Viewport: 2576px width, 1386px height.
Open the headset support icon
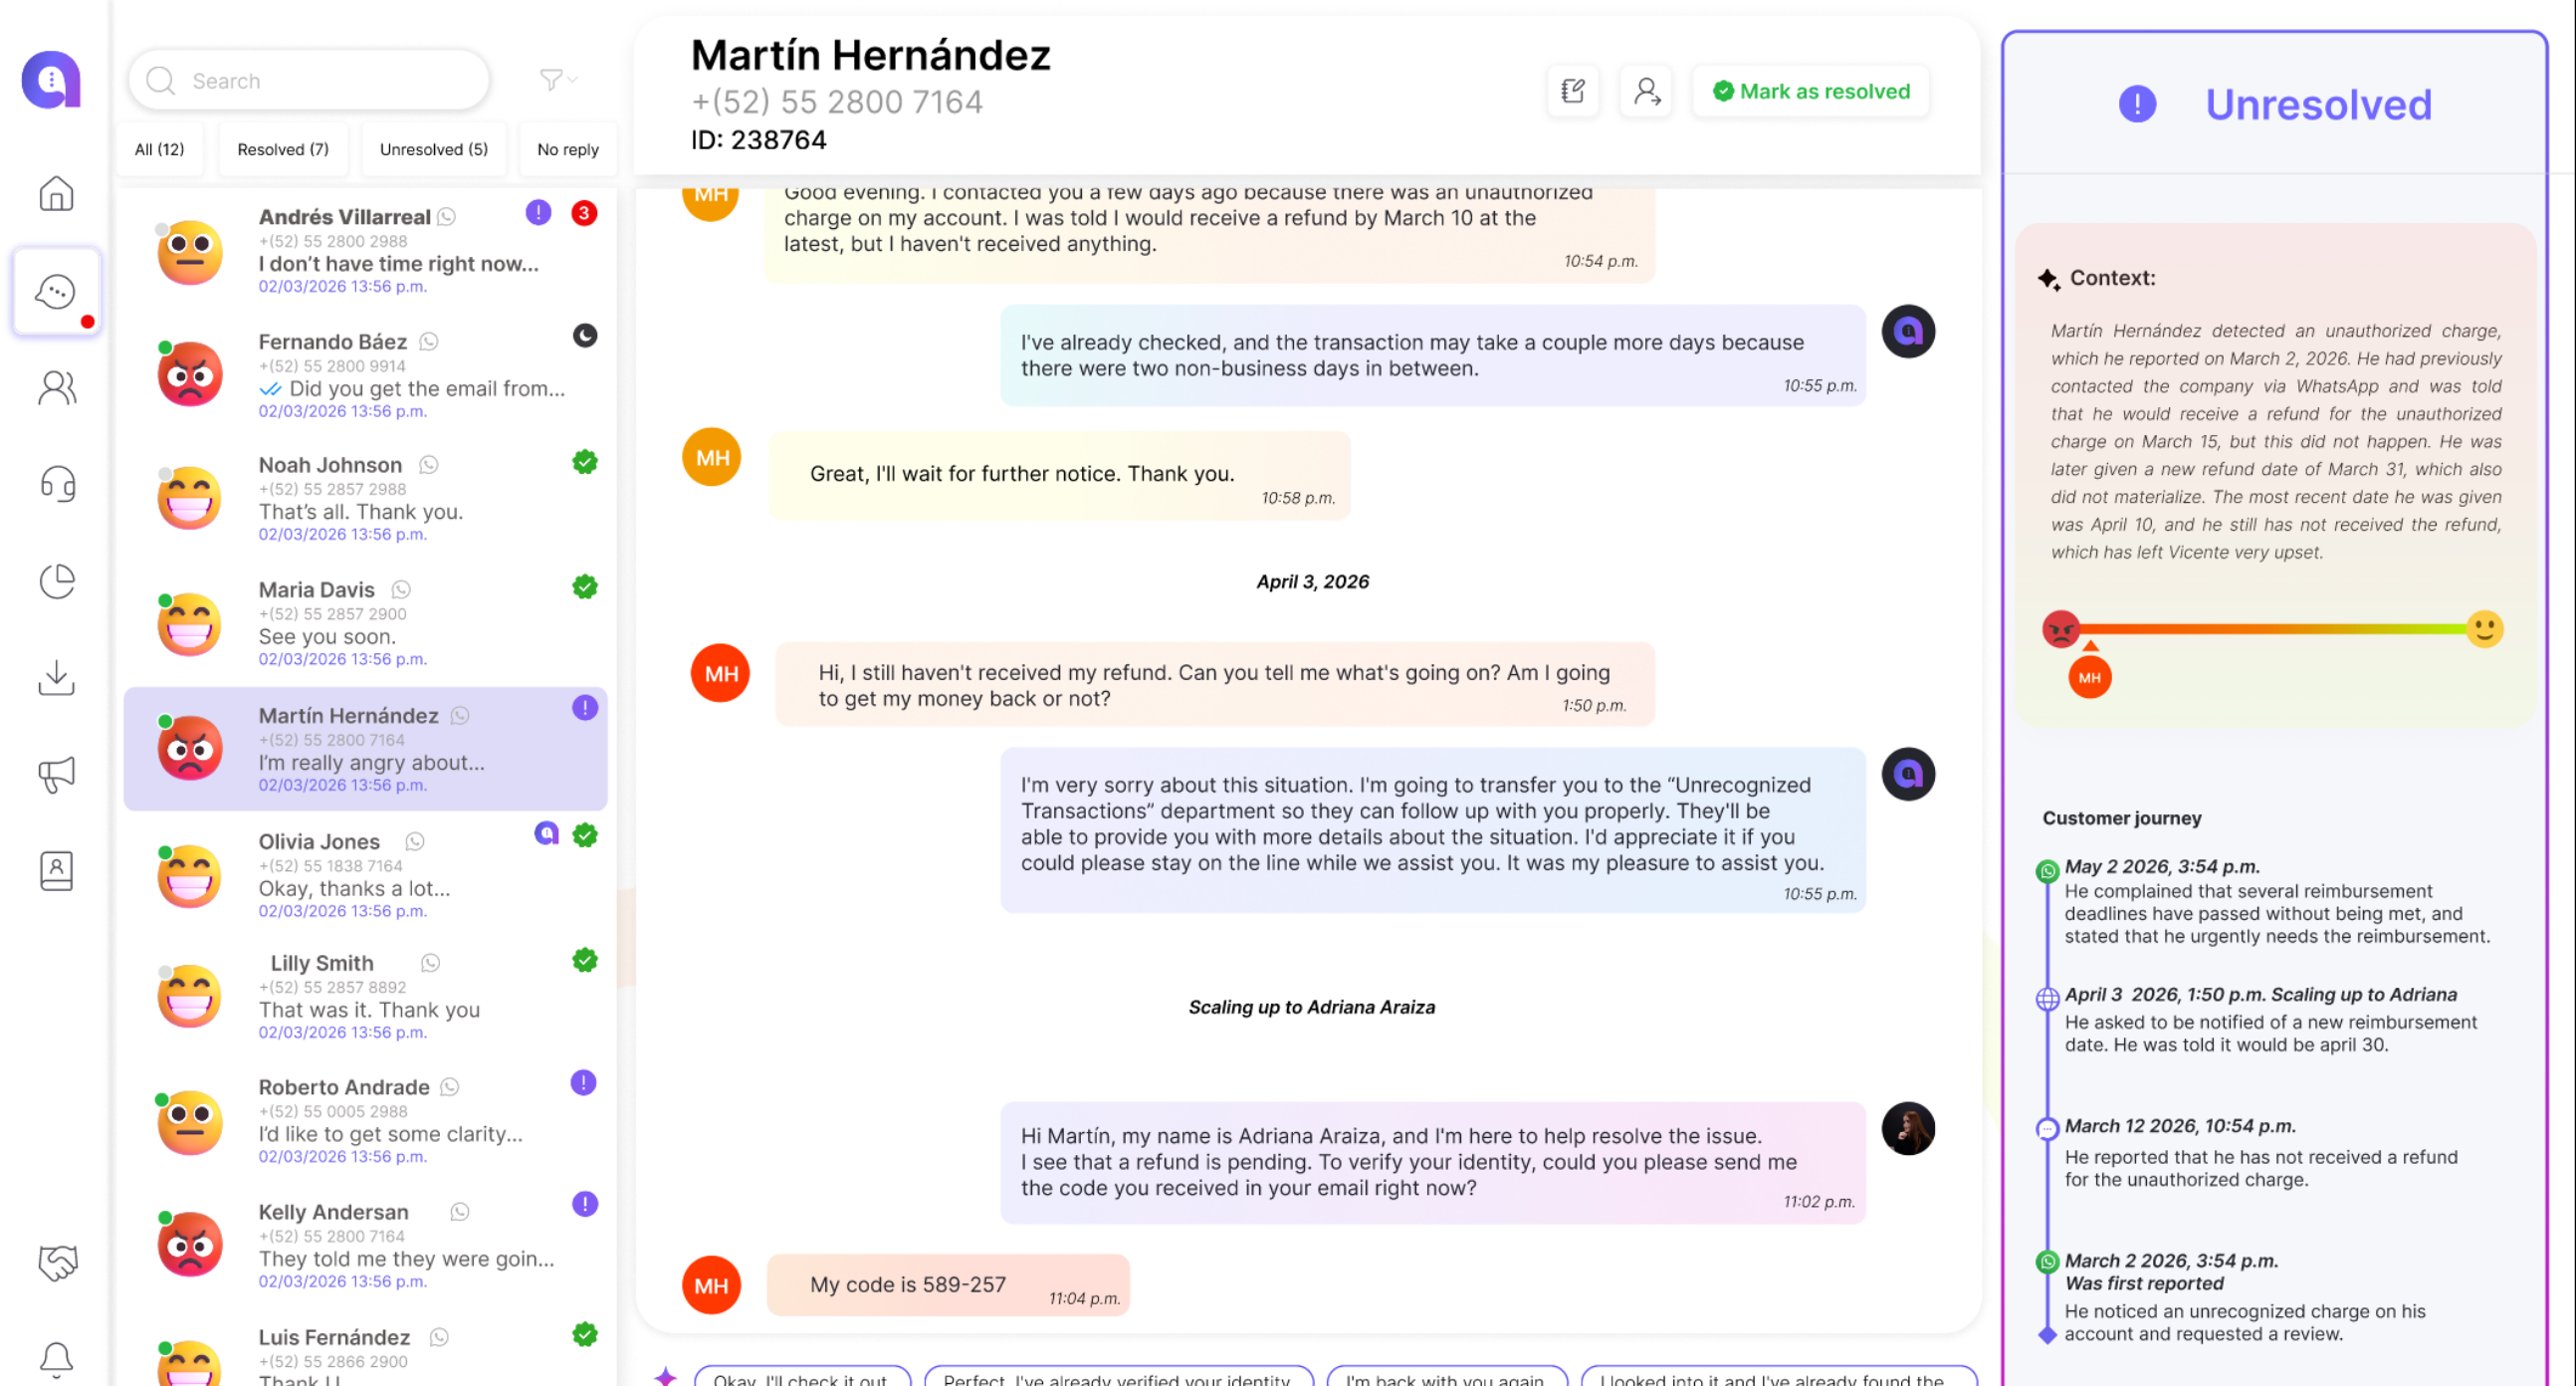pyautogui.click(x=56, y=484)
